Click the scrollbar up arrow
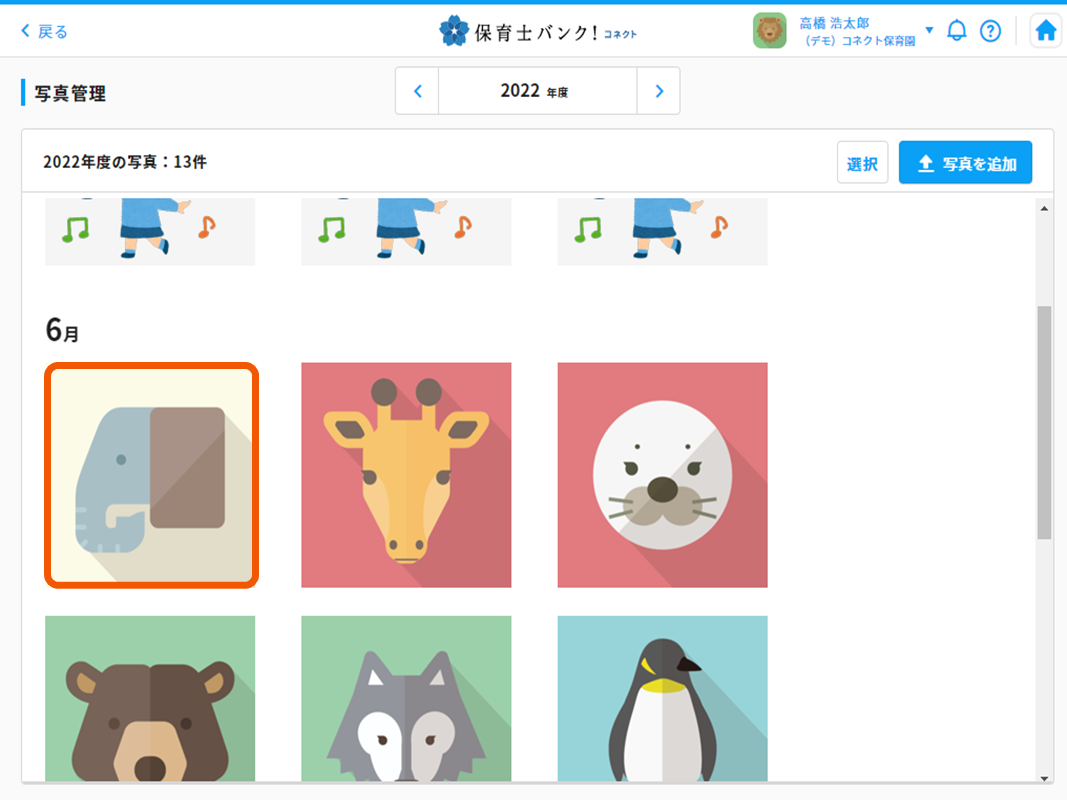Viewport: 1067px width, 800px height. tap(1044, 208)
